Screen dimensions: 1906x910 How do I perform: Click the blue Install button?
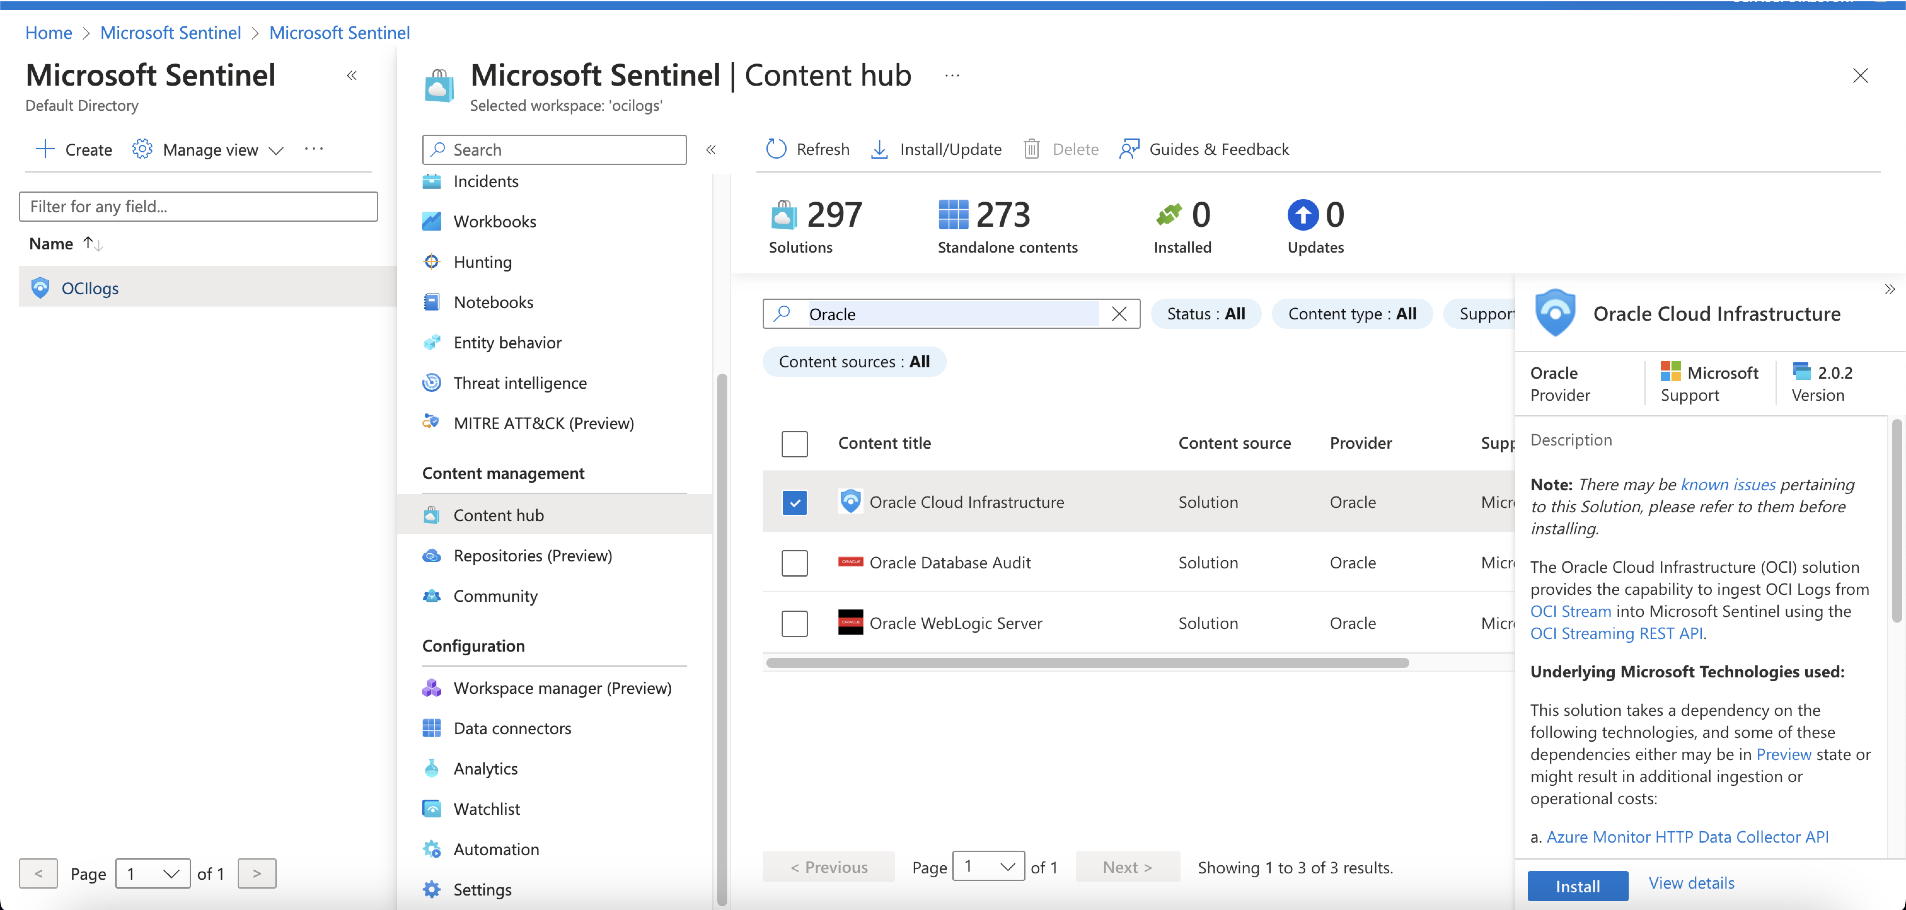click(x=1578, y=886)
